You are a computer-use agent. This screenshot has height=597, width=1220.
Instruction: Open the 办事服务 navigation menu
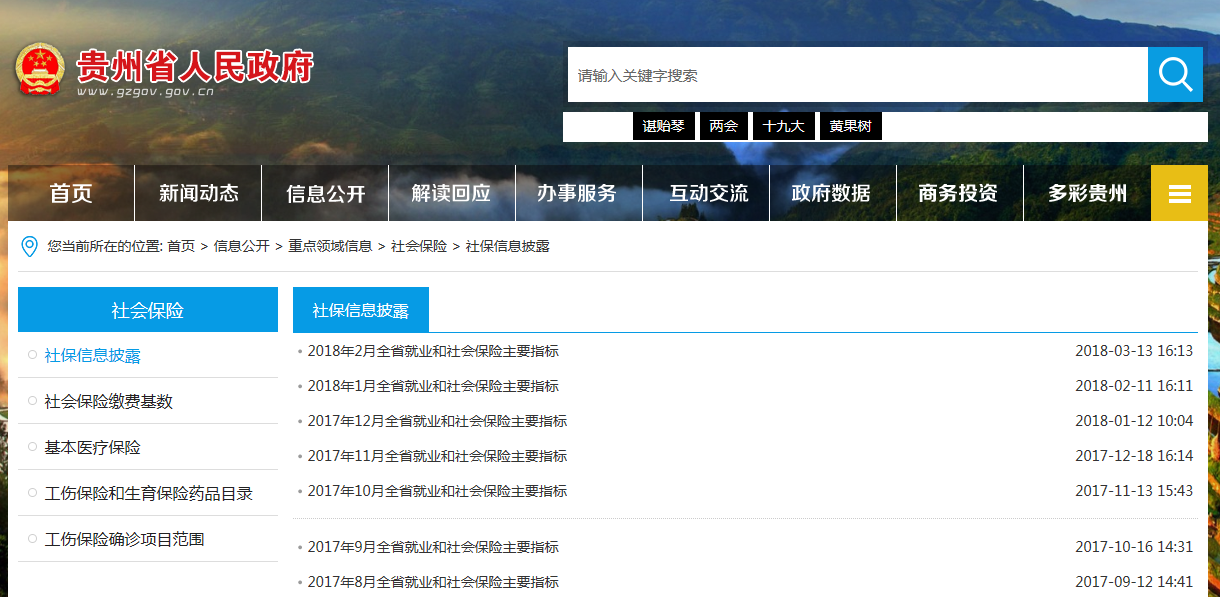pos(577,193)
